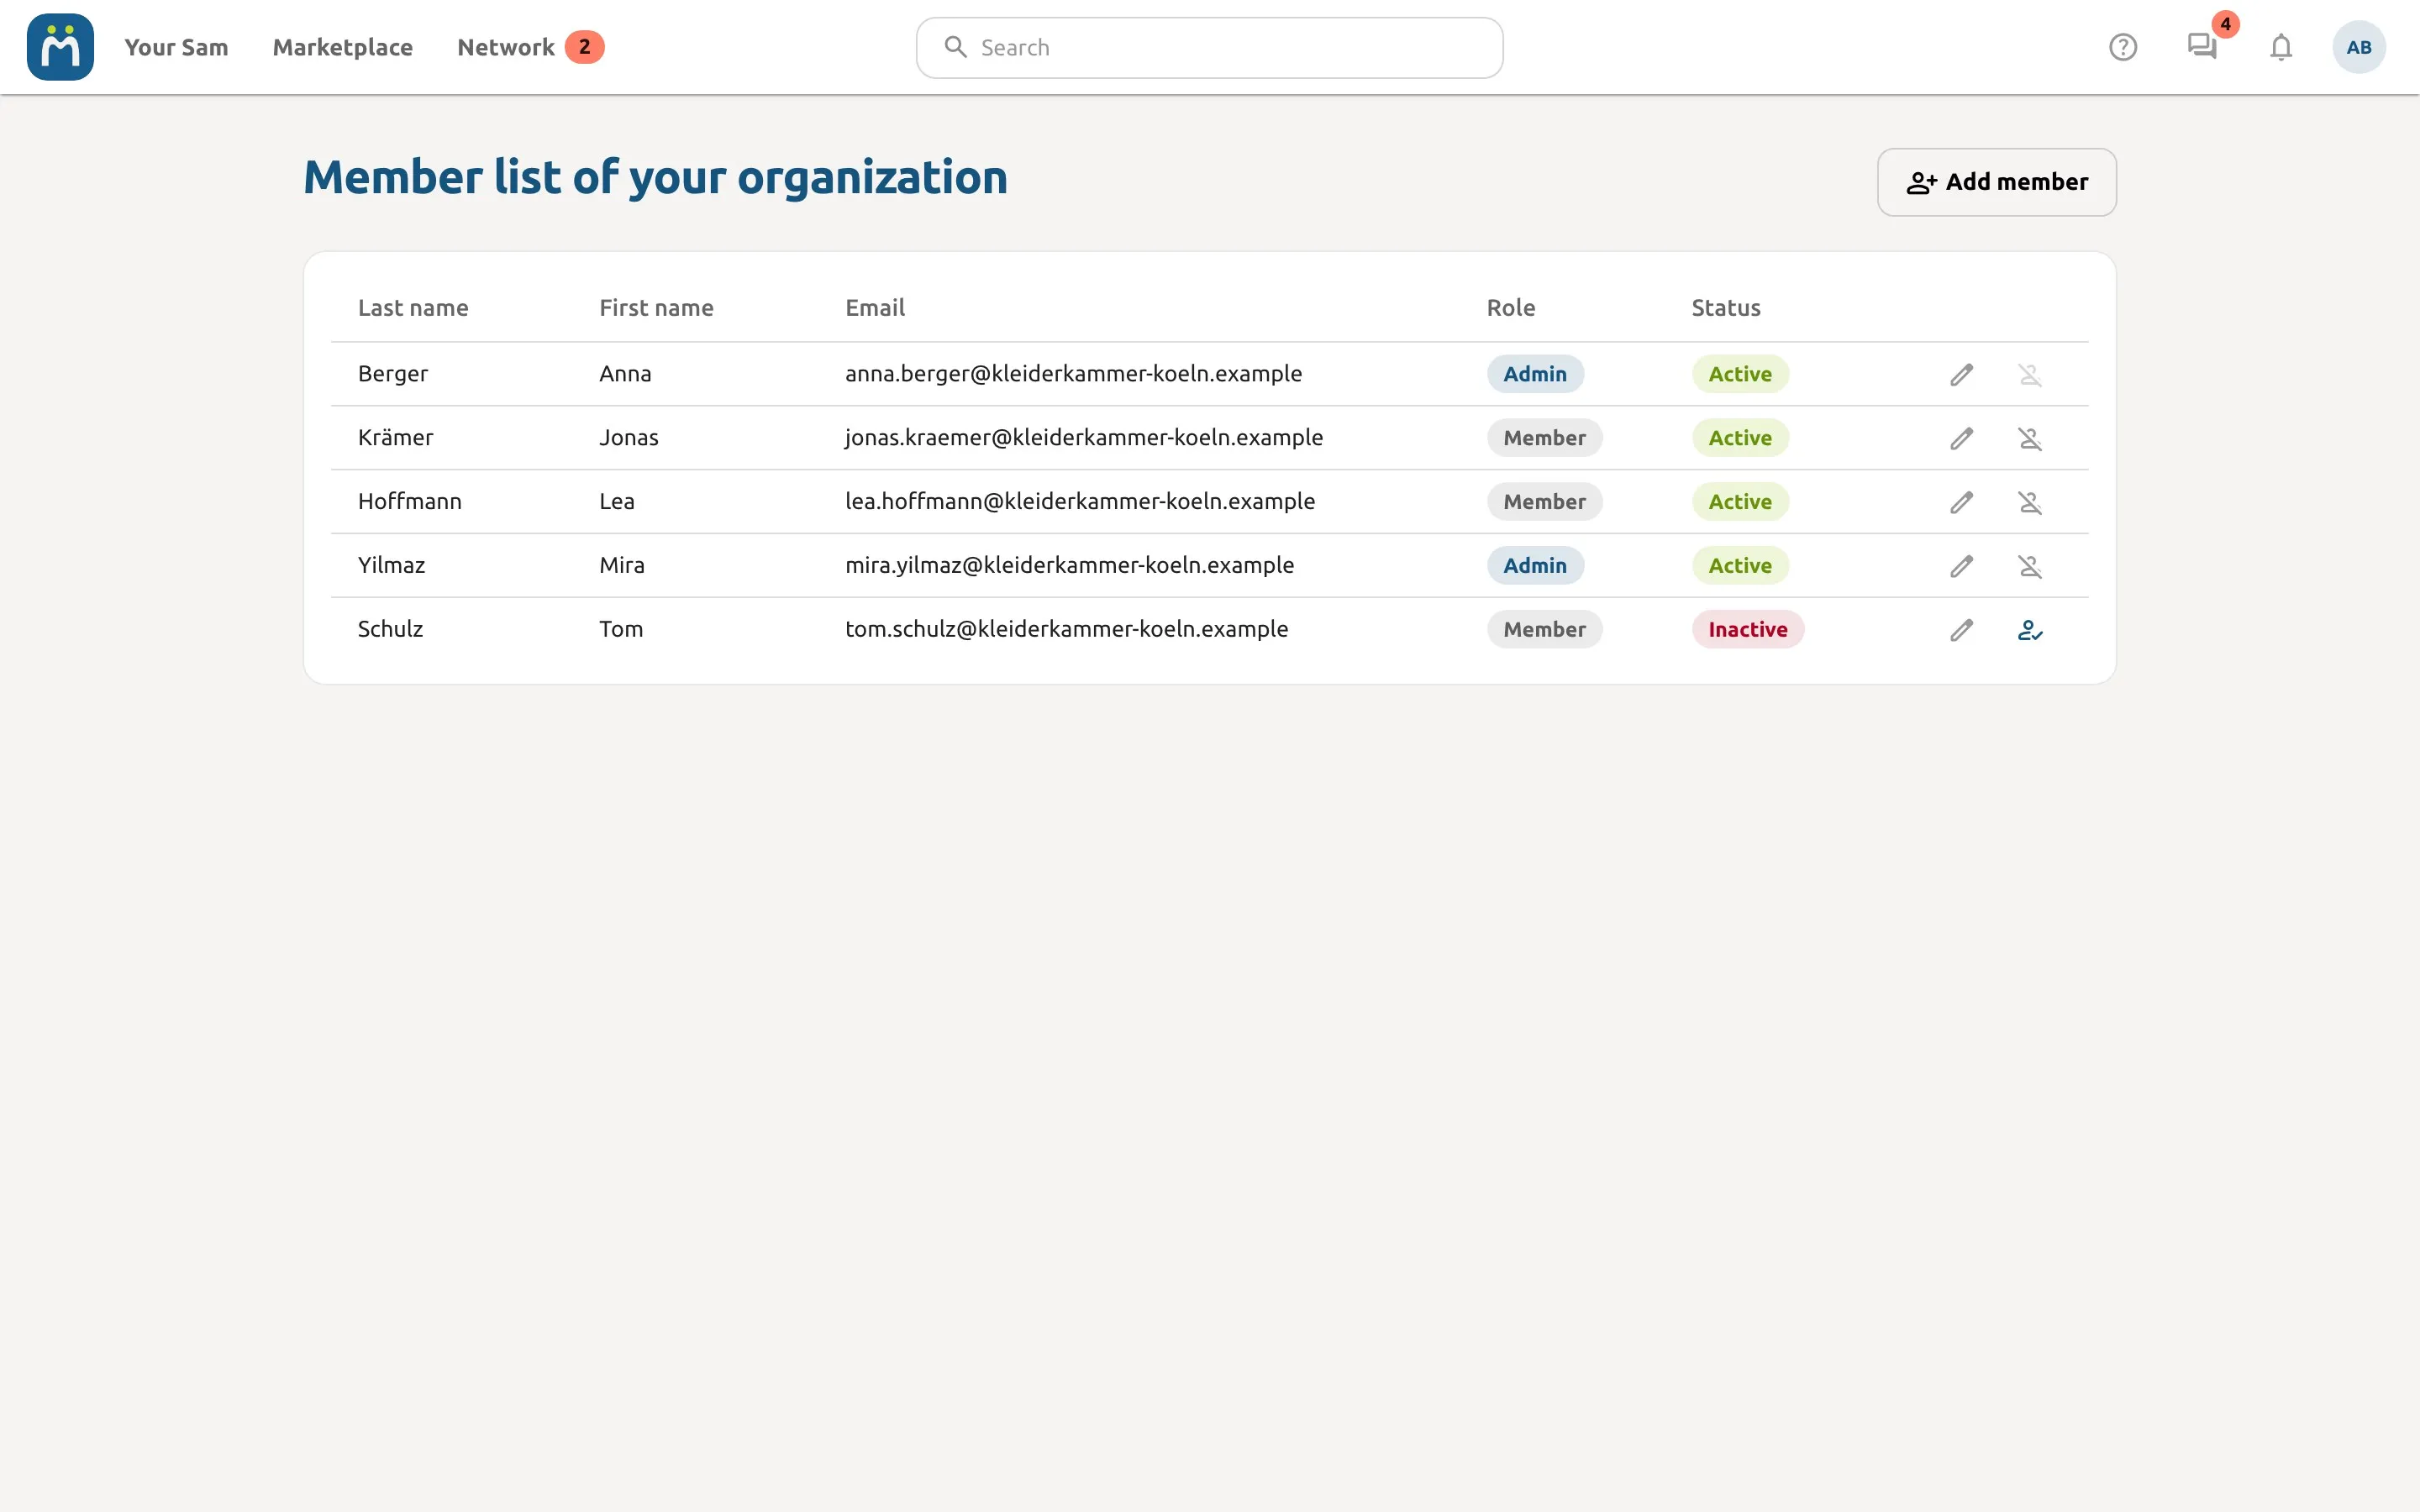Open the notifications bell
This screenshot has height=1512, width=2420.
tap(2281, 47)
